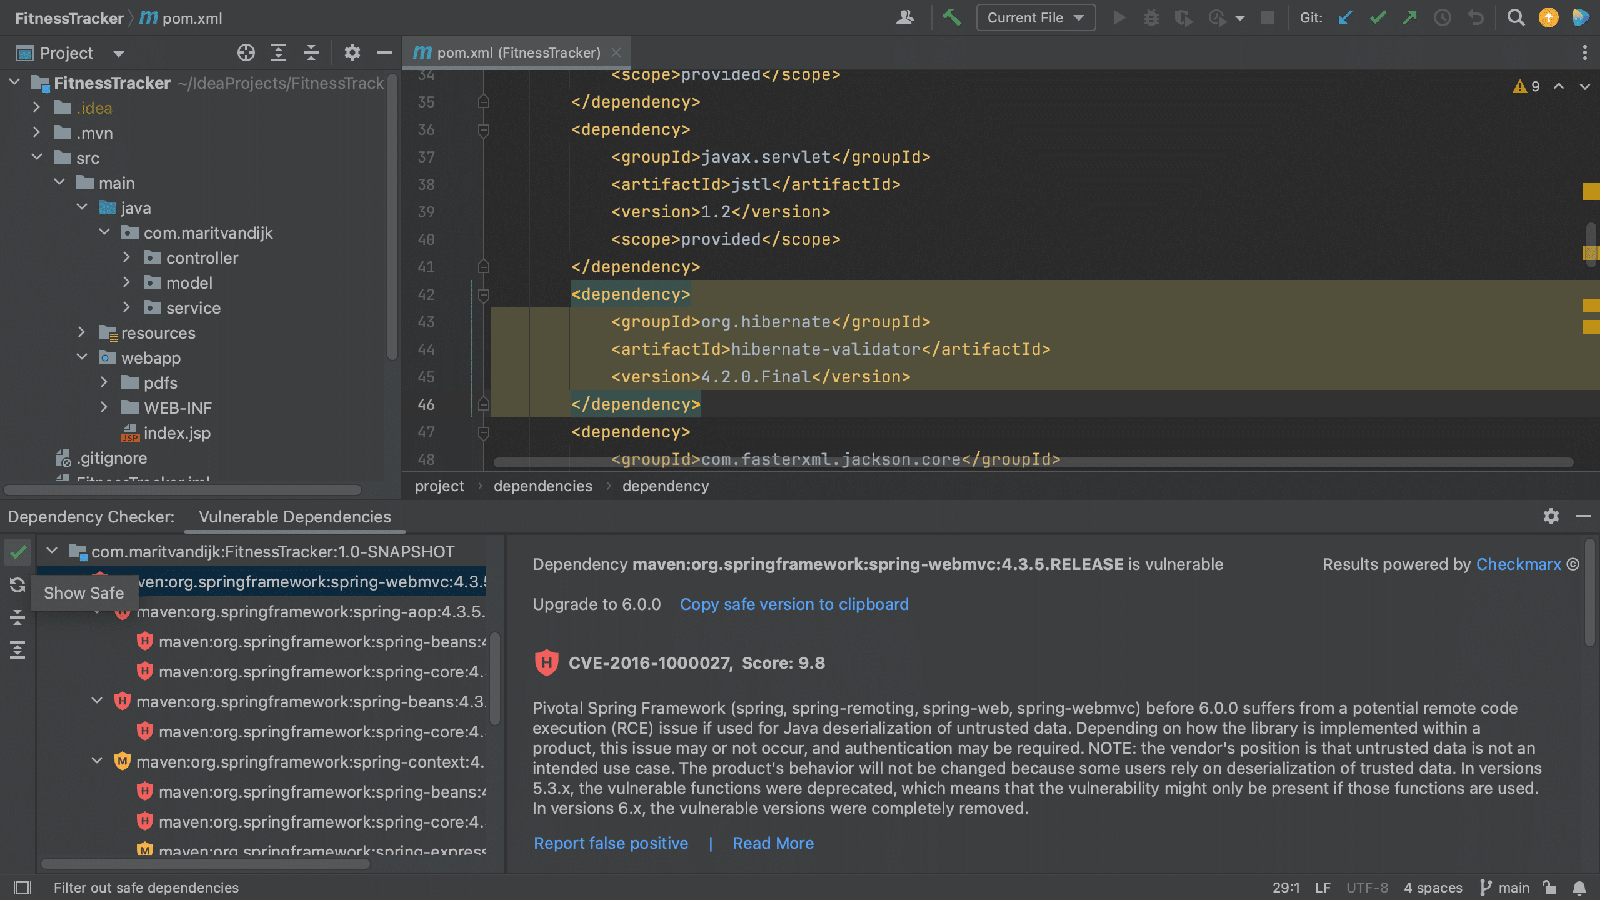Screen dimensions: 1600x900
Task: Toggle fold end marker at line 46
Action: click(x=483, y=405)
